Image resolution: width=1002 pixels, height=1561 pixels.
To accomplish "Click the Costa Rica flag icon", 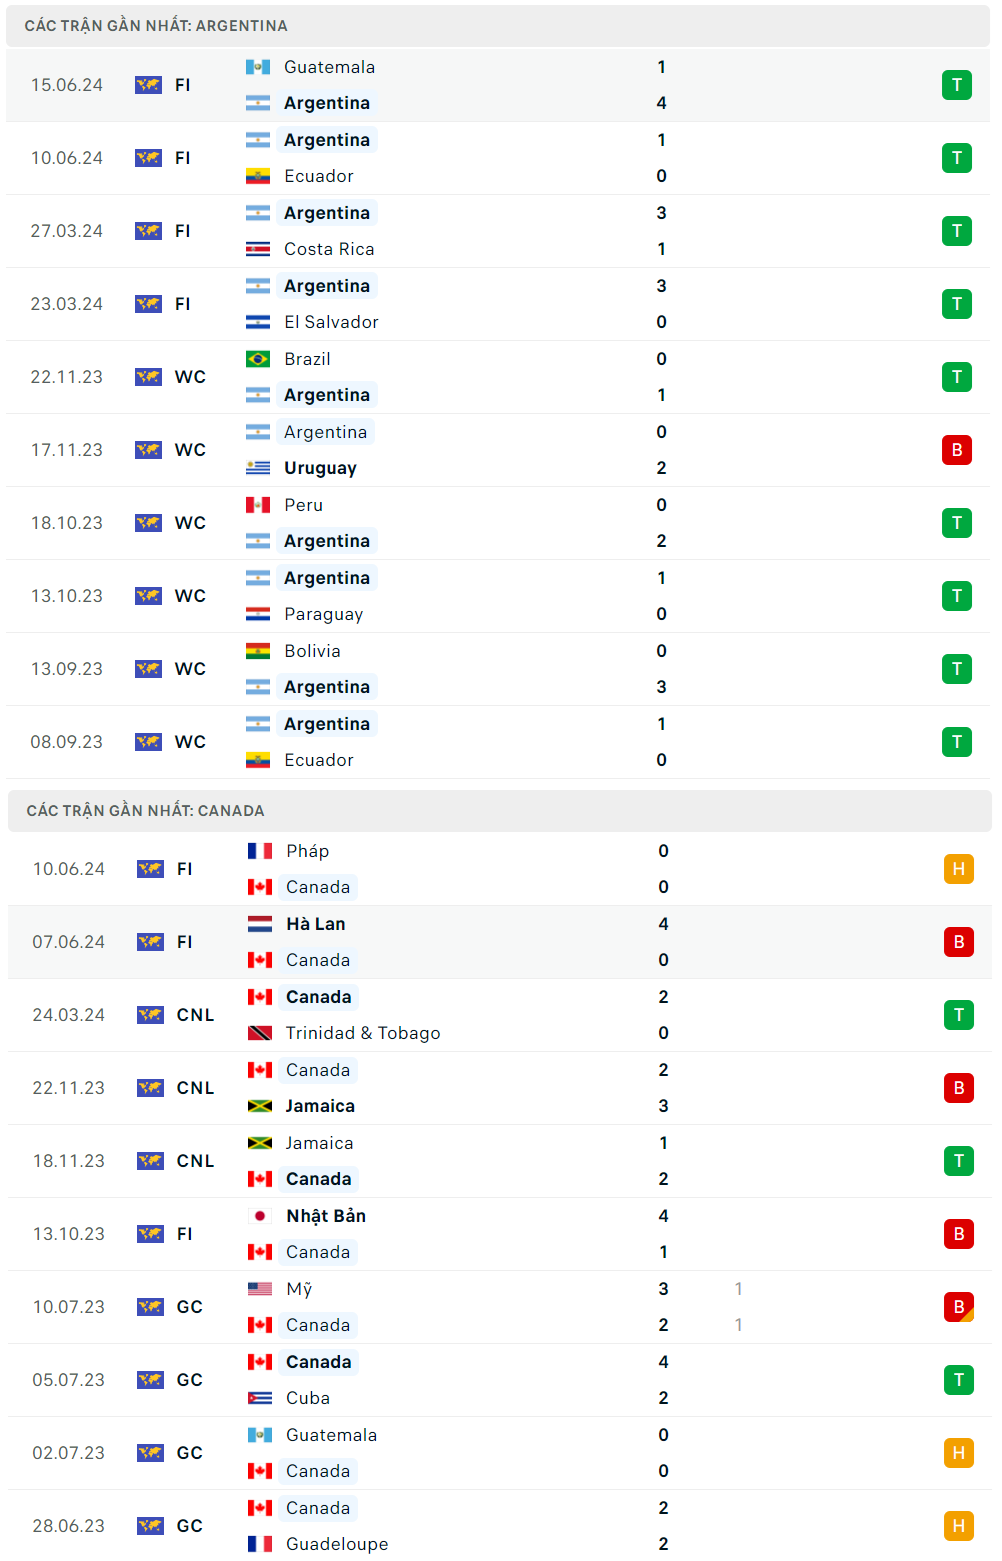I will tap(258, 249).
